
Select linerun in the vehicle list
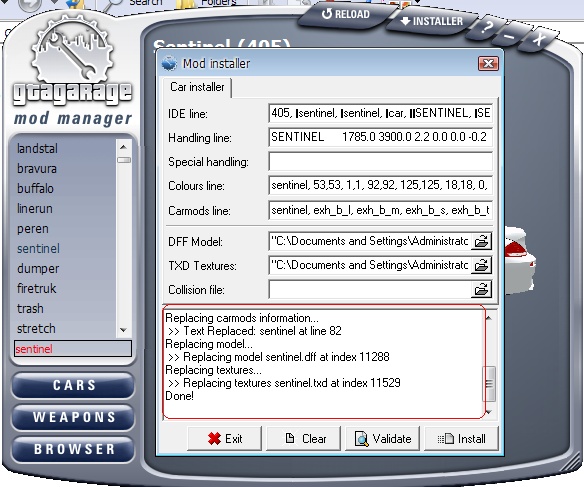tap(35, 209)
